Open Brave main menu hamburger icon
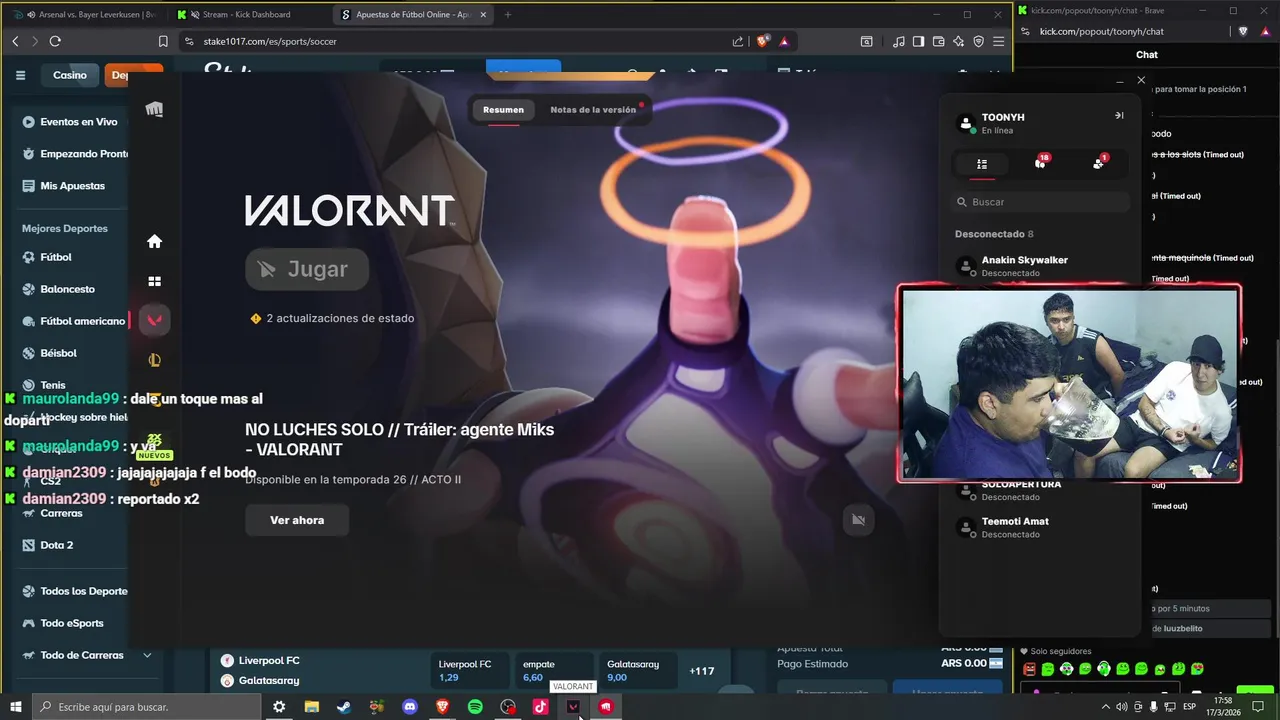This screenshot has width=1280, height=720. [x=998, y=41]
